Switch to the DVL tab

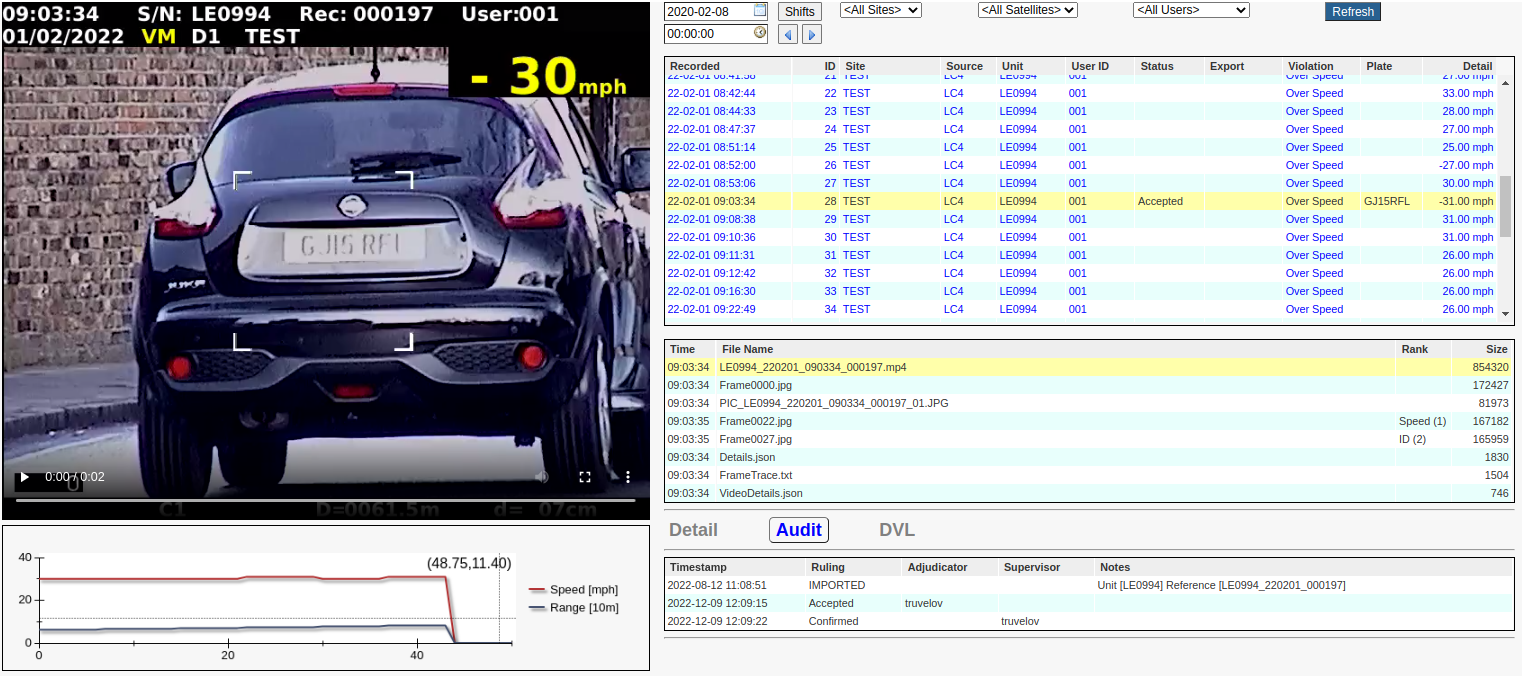(x=896, y=530)
